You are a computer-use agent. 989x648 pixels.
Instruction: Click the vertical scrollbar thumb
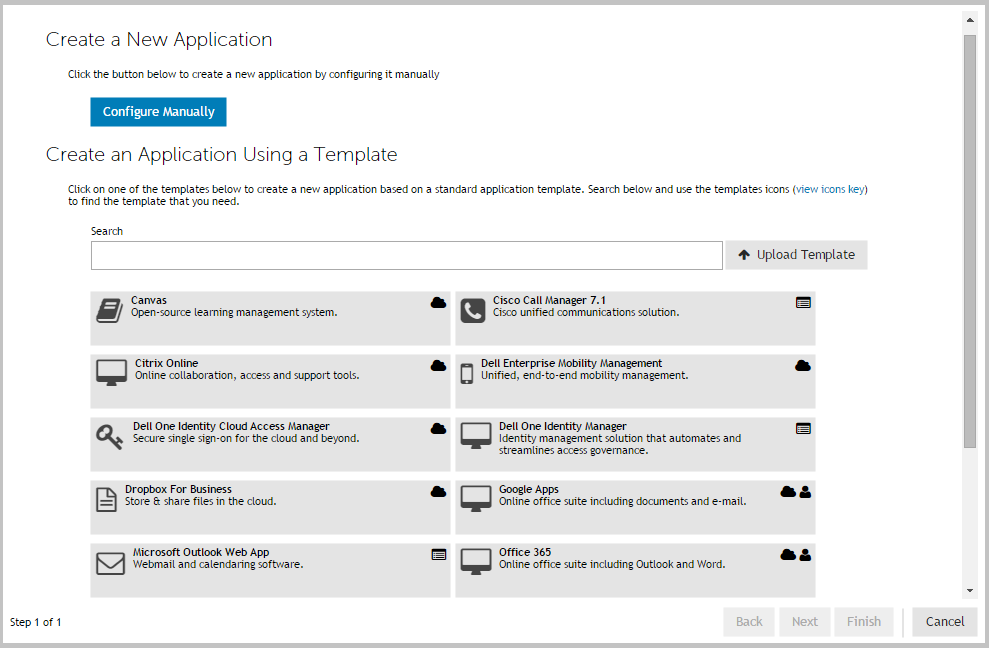point(969,240)
